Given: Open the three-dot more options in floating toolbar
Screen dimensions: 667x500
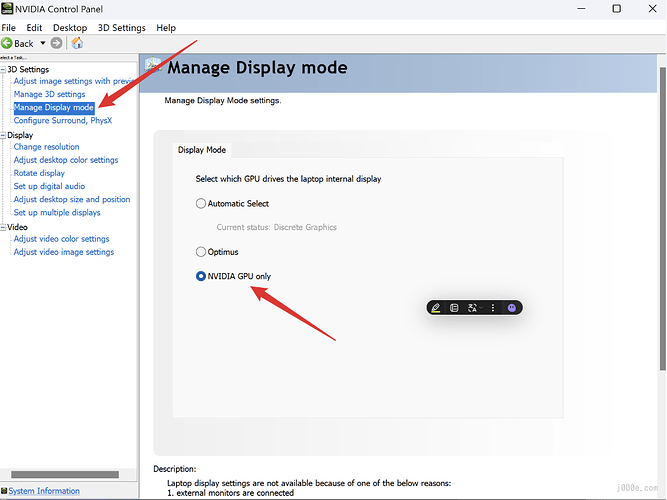Looking at the screenshot, I should pos(493,308).
